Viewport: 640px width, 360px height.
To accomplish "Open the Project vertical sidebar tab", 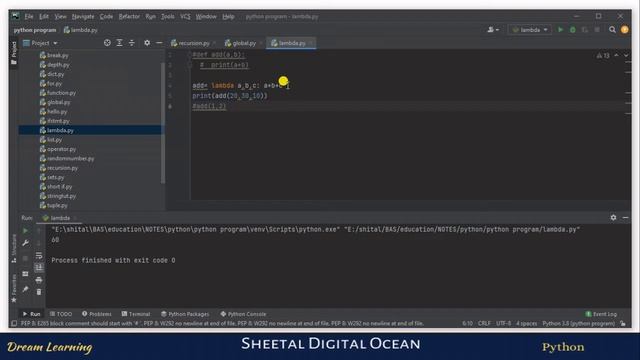I will tap(14, 53).
